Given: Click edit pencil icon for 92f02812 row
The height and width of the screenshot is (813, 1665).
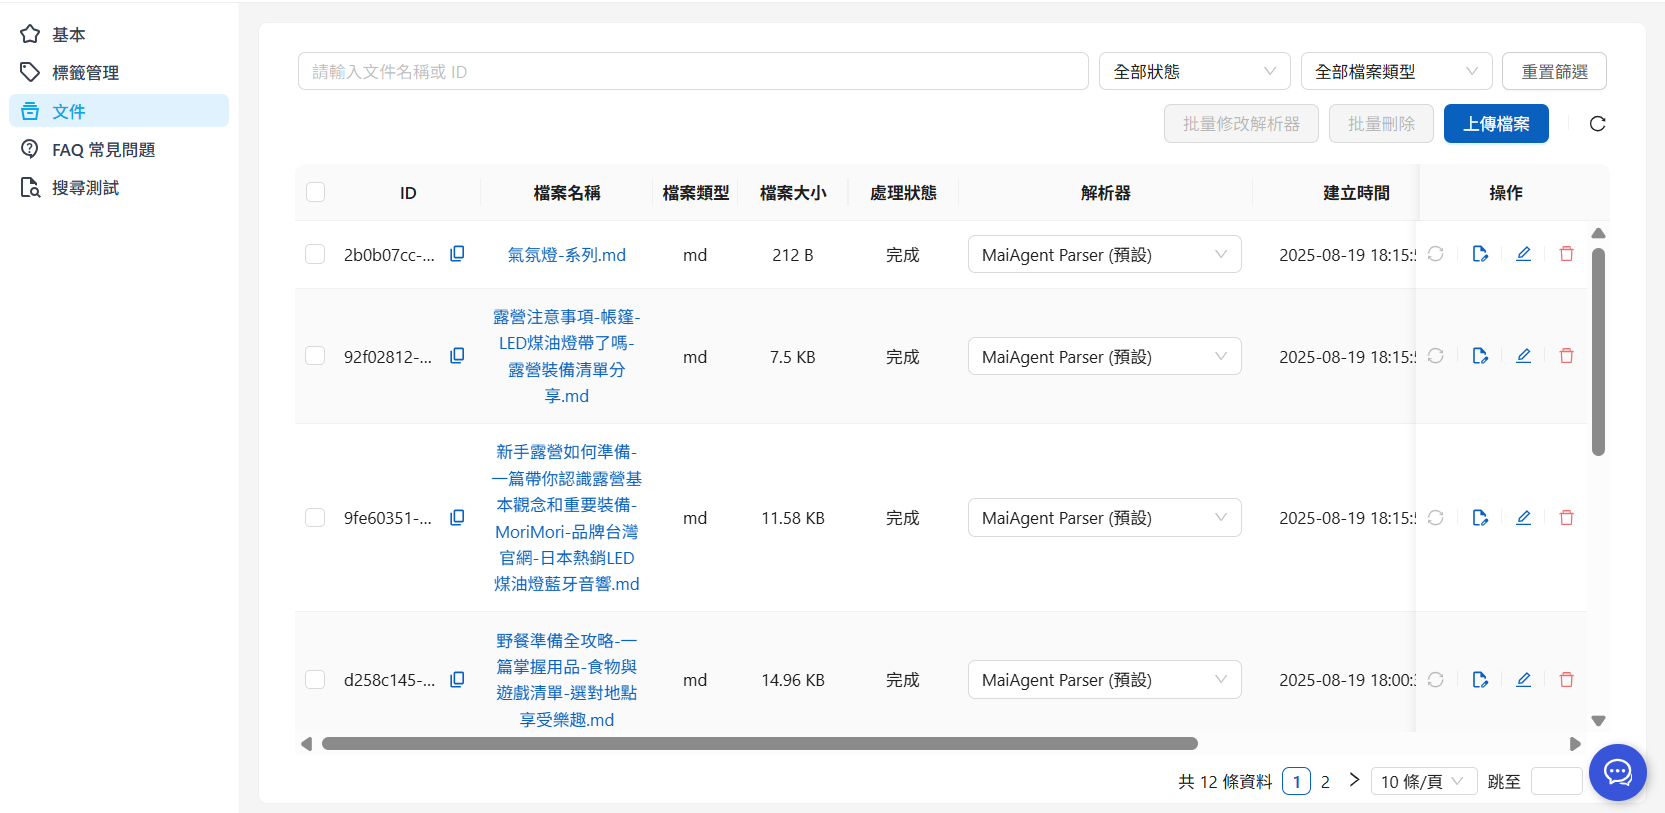Looking at the screenshot, I should 1523,356.
